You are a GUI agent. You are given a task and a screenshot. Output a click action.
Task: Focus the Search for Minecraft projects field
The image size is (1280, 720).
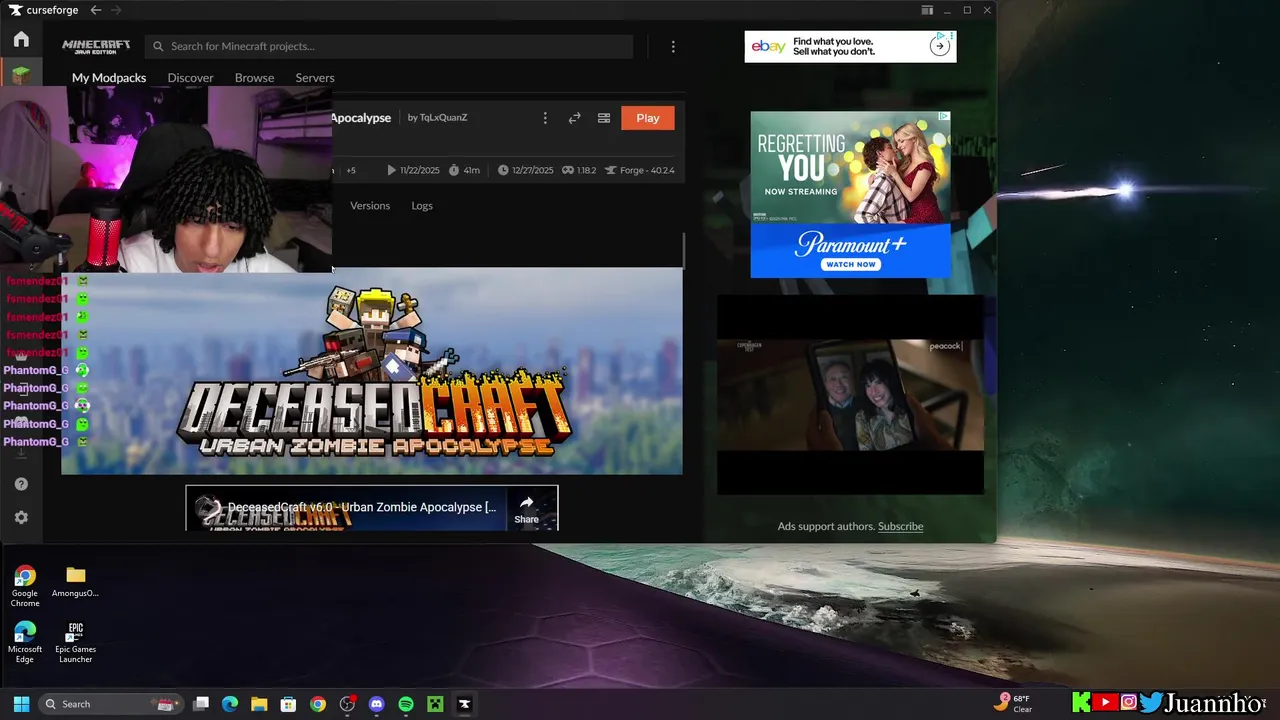tap(389, 46)
